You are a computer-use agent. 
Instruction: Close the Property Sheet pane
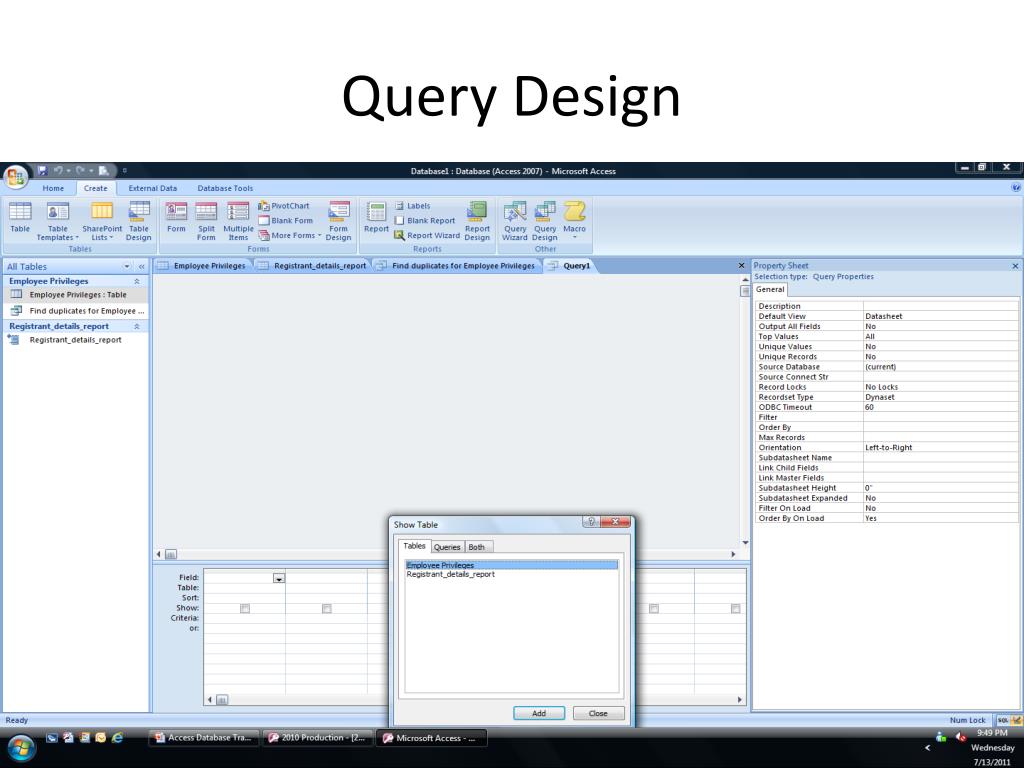1015,266
